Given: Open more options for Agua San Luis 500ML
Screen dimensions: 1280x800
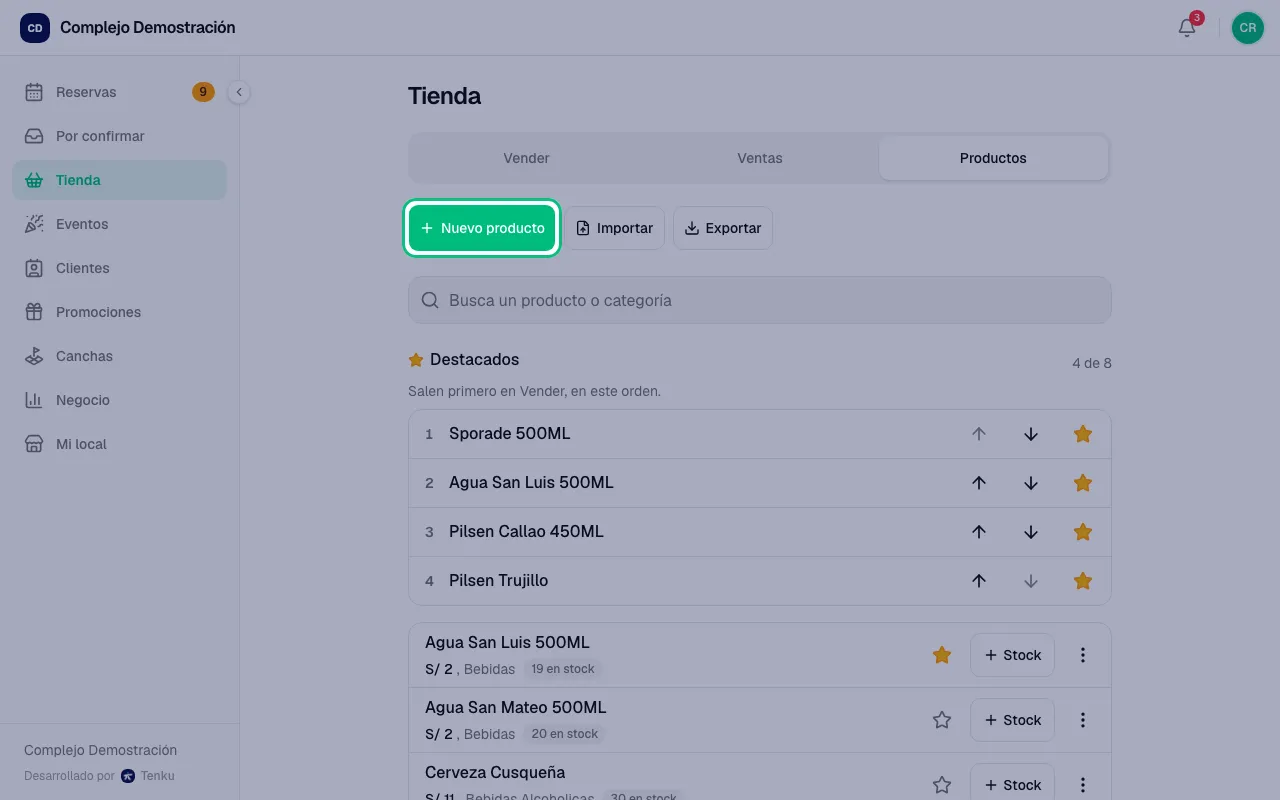Looking at the screenshot, I should 1083,655.
